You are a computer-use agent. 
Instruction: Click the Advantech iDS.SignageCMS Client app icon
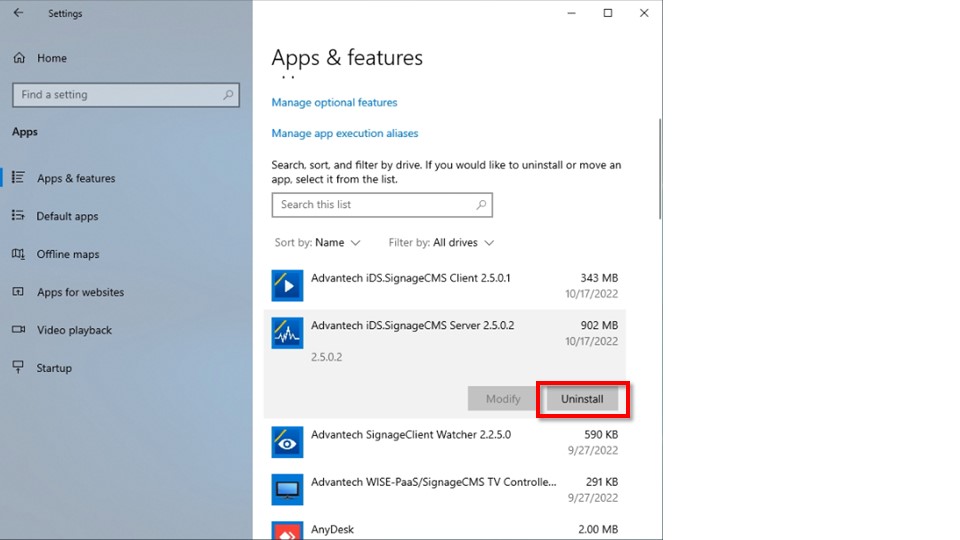(x=287, y=286)
